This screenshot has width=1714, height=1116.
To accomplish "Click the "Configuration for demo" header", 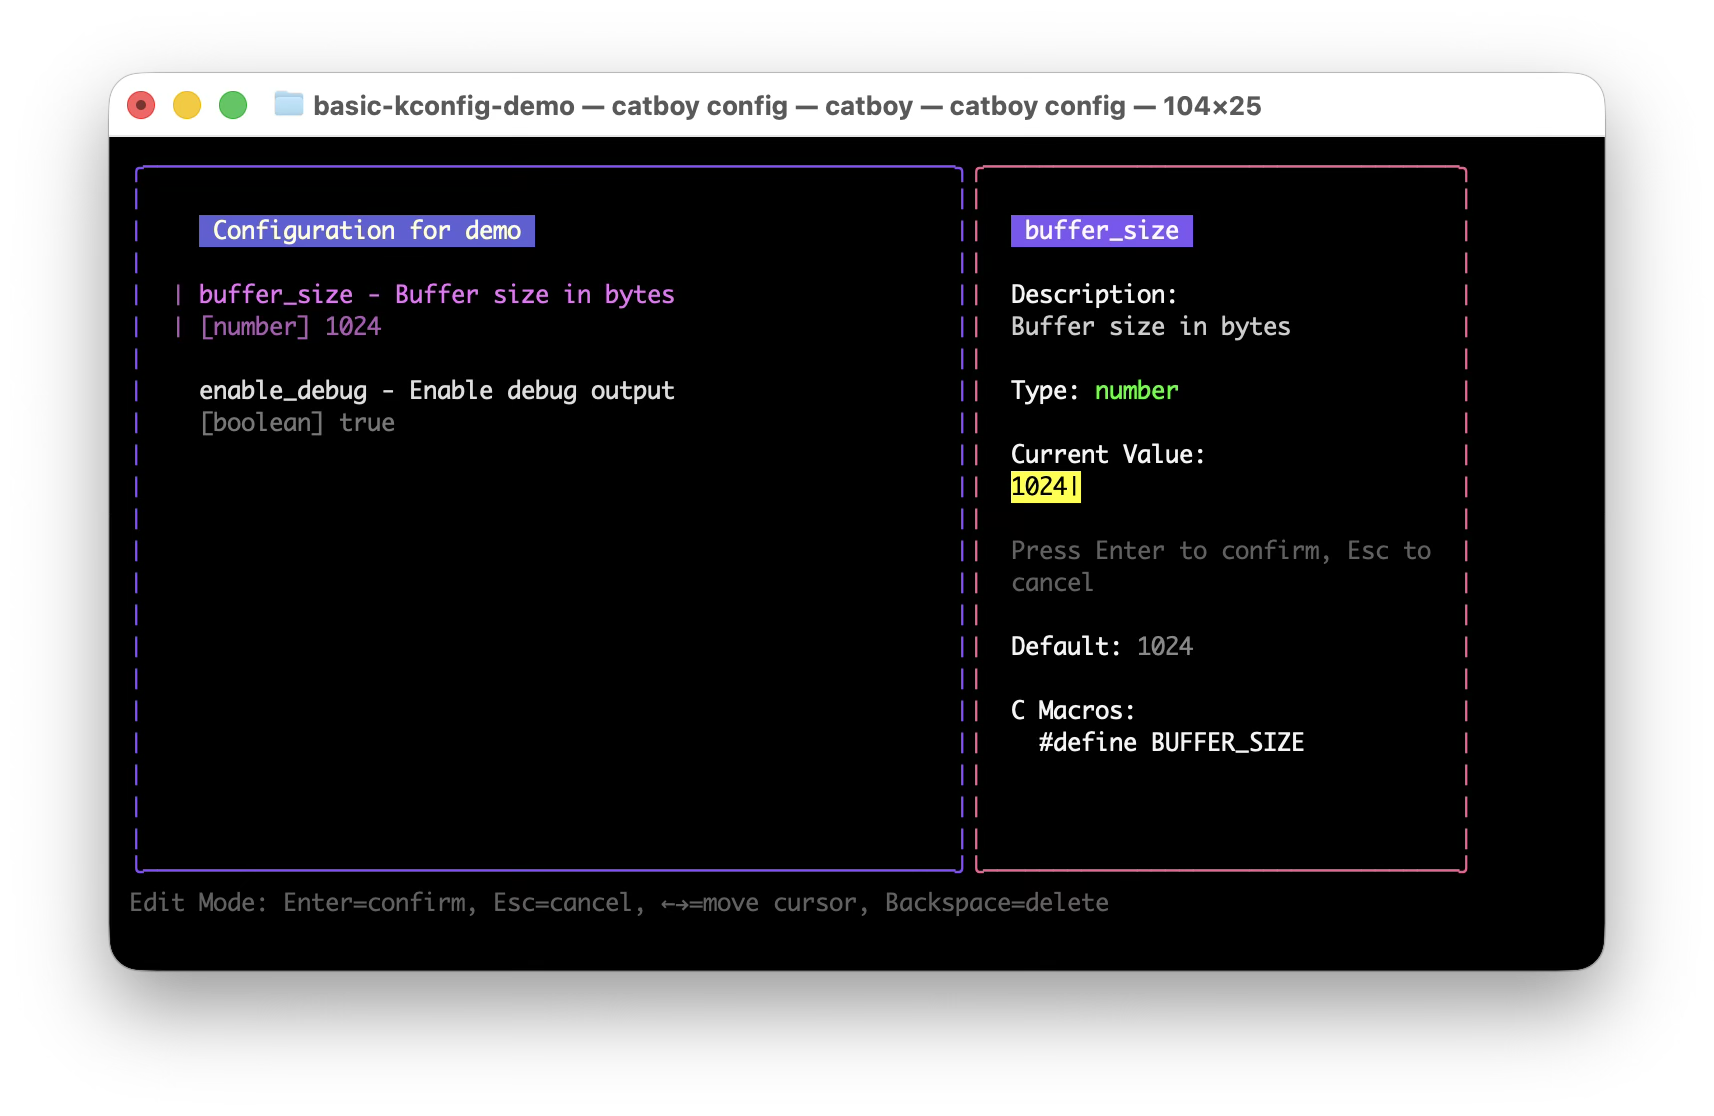I will coord(366,230).
